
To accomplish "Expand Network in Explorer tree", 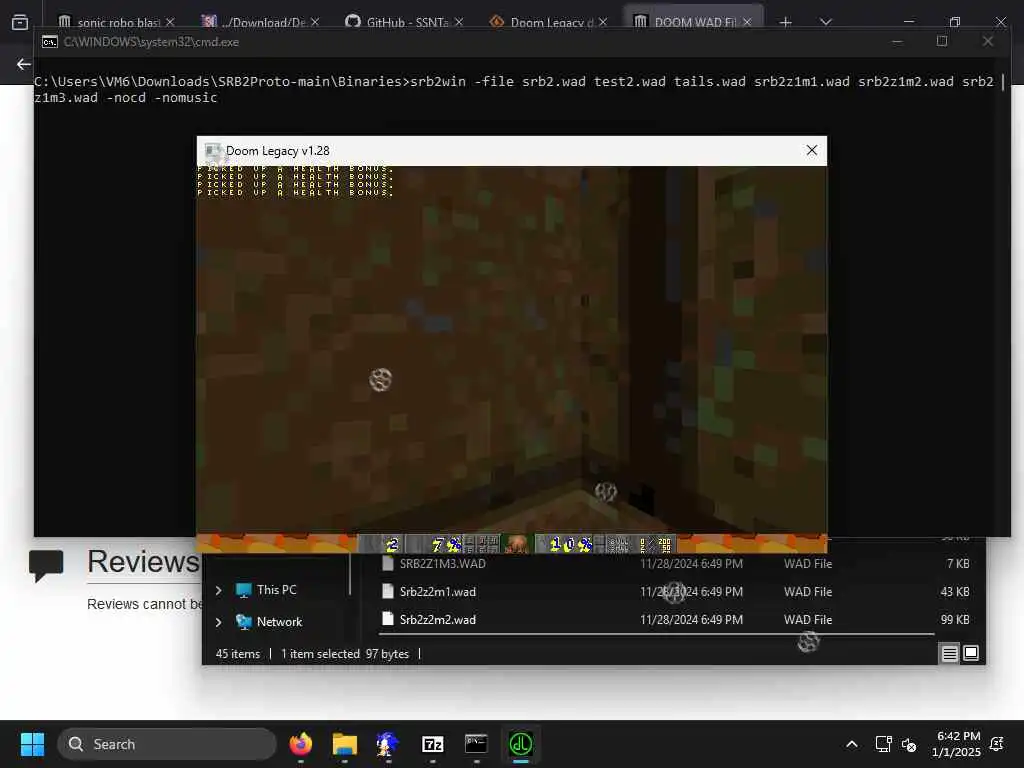I will 219,622.
